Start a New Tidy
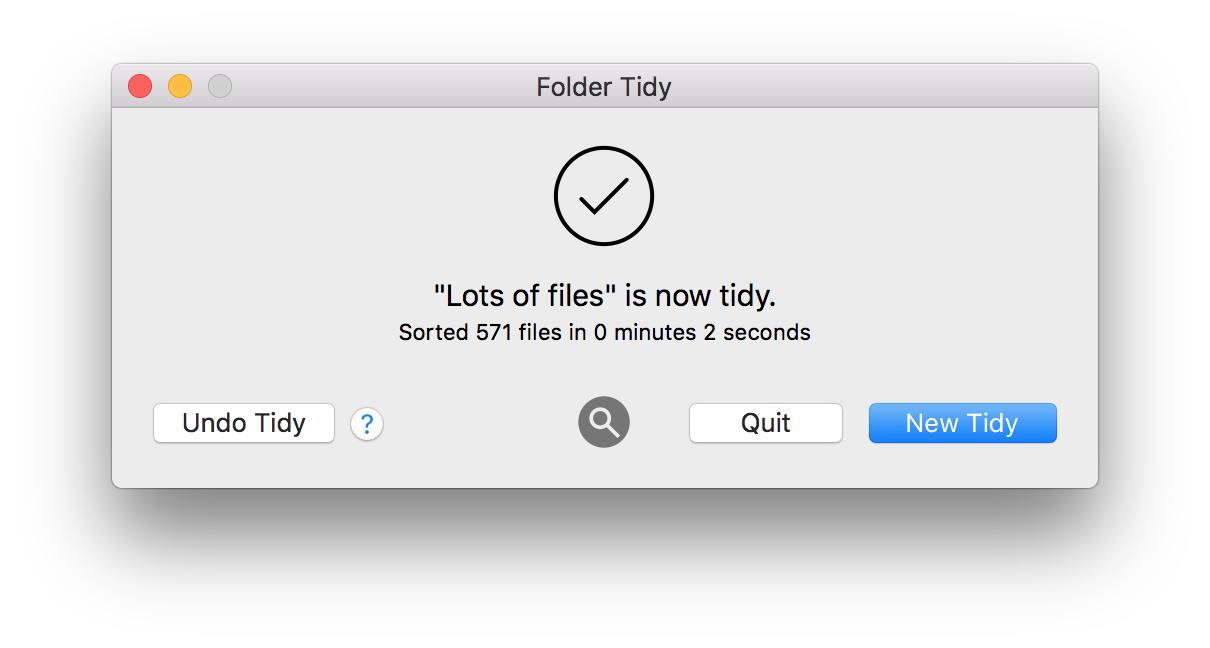1210x648 pixels. coord(962,423)
